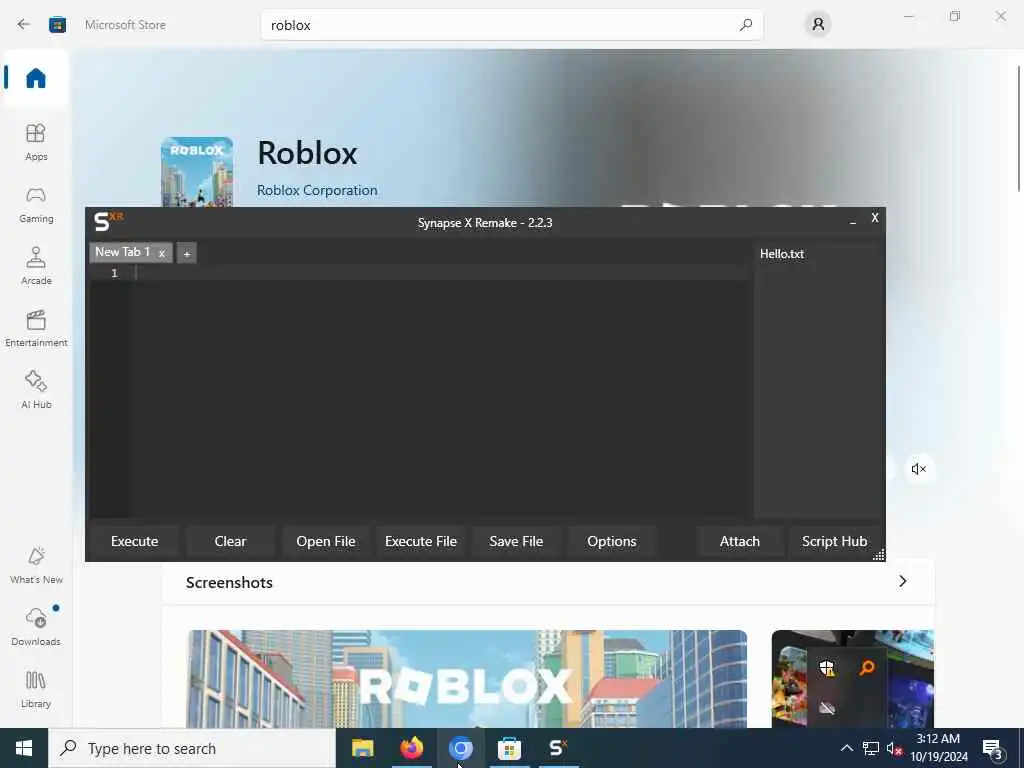Open File Explorer from taskbar
The image size is (1024, 768).
point(362,748)
